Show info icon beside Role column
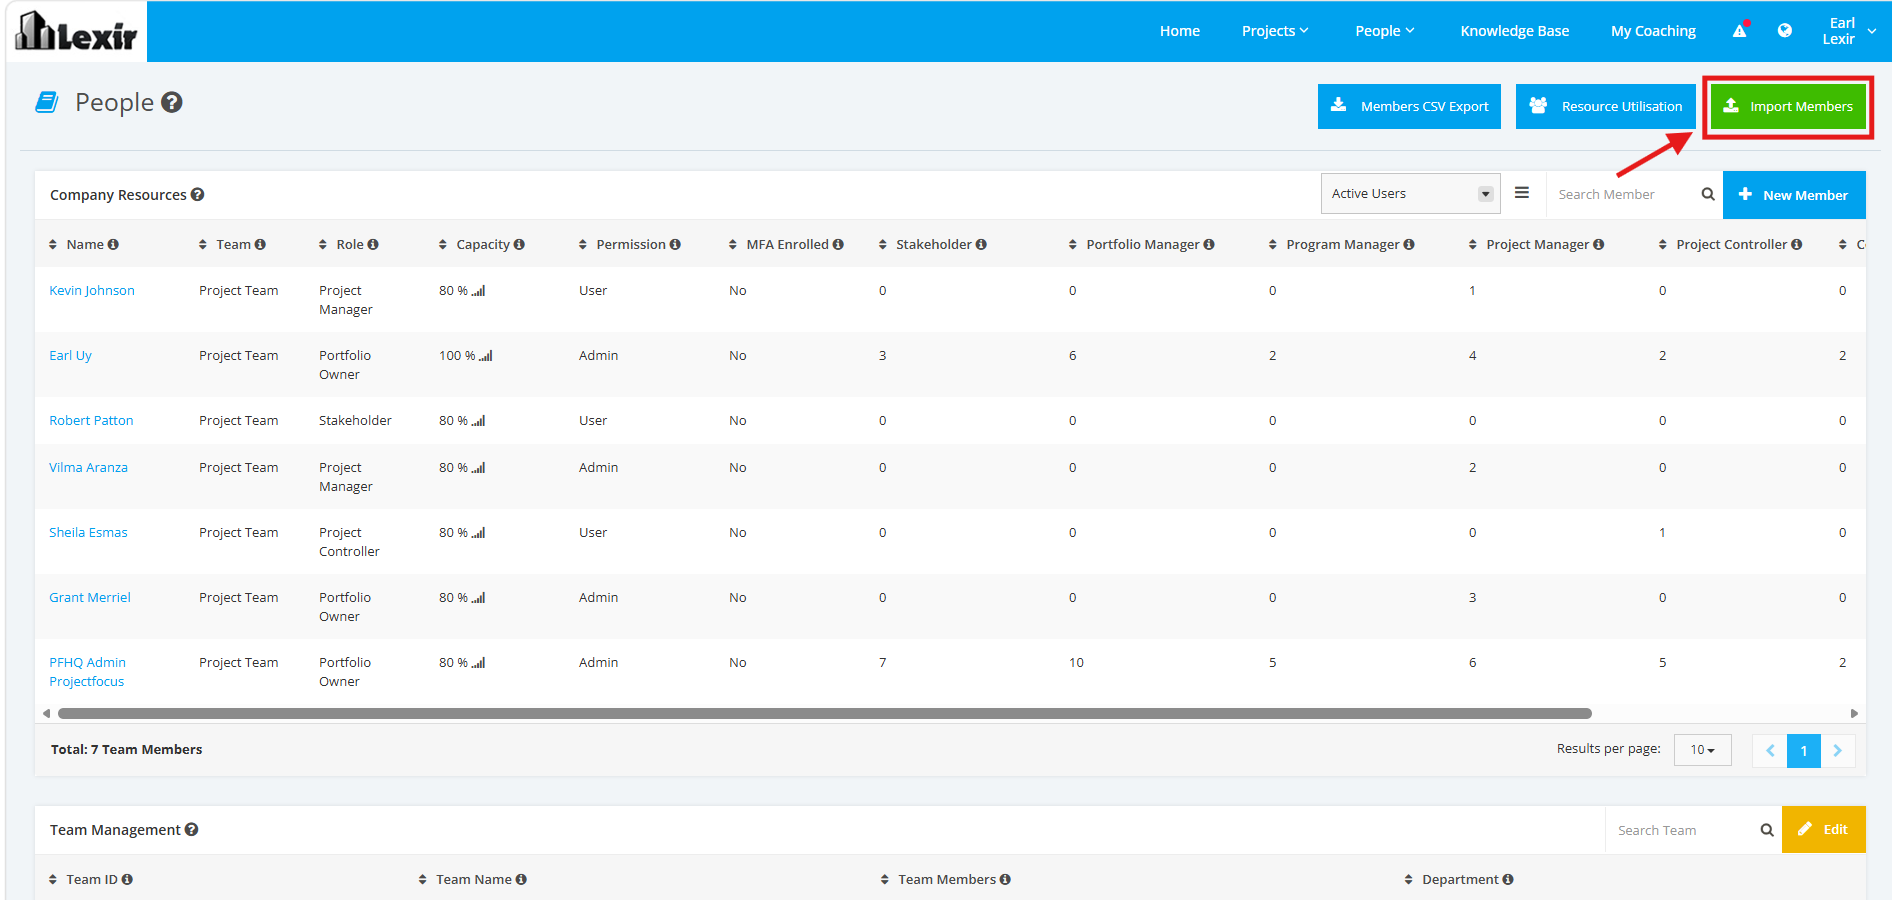 coord(373,245)
